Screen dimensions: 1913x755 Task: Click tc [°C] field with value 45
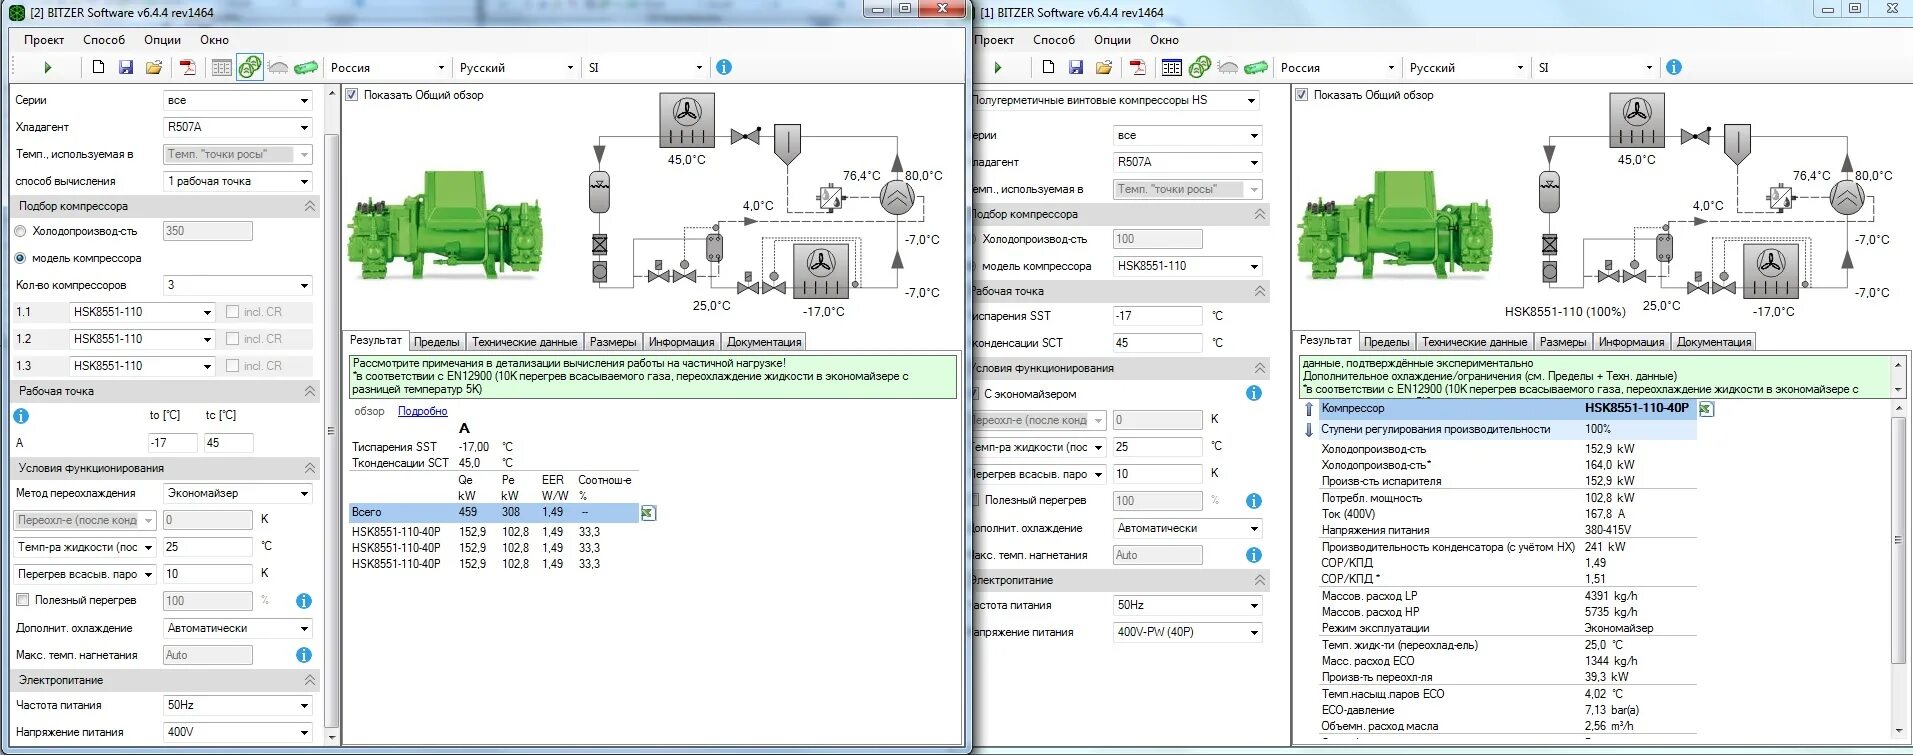coord(229,443)
